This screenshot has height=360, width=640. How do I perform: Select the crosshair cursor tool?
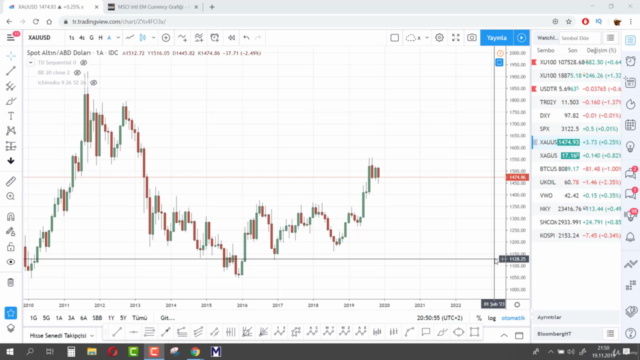11,56
